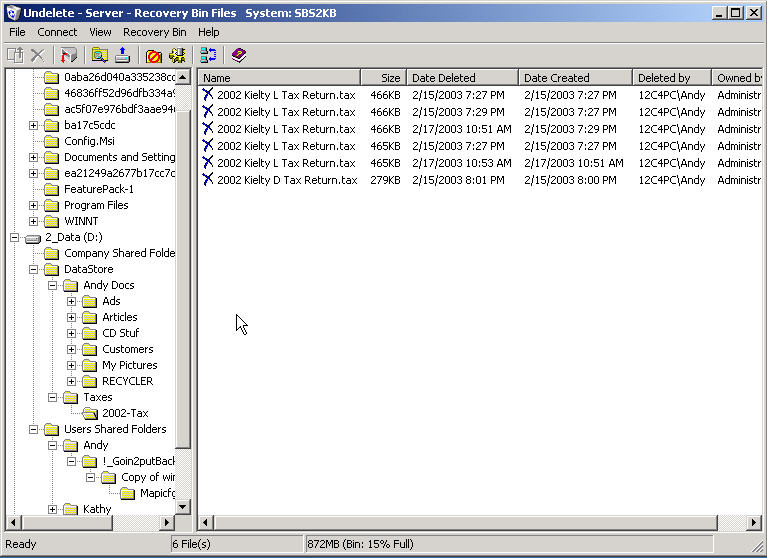Click the Customers folder icon
The image size is (767, 558).
89,350
